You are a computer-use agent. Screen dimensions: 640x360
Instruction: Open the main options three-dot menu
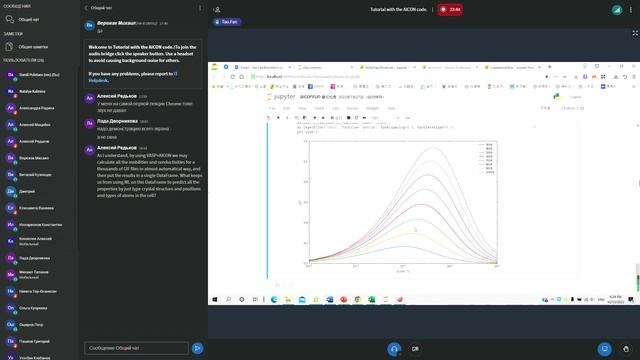point(631,9)
